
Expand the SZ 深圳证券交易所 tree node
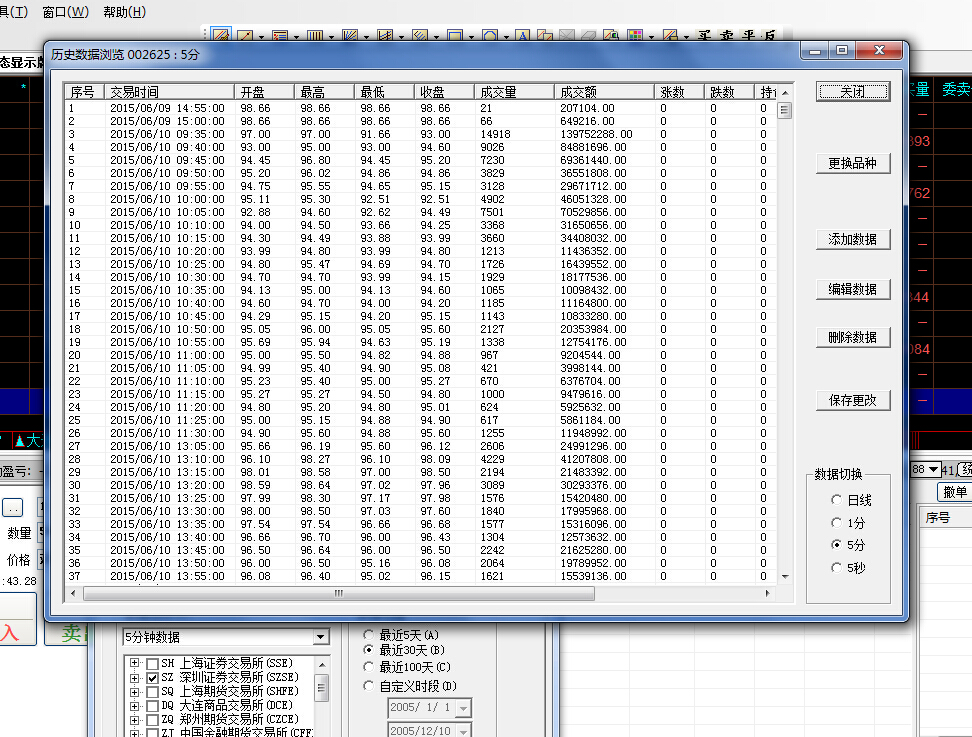(135, 678)
